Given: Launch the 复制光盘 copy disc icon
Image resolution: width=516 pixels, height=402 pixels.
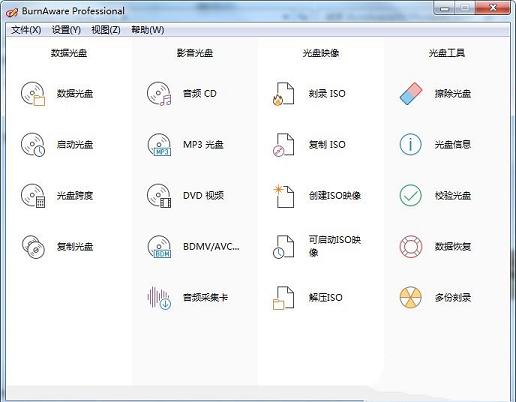Looking at the screenshot, I should (33, 247).
